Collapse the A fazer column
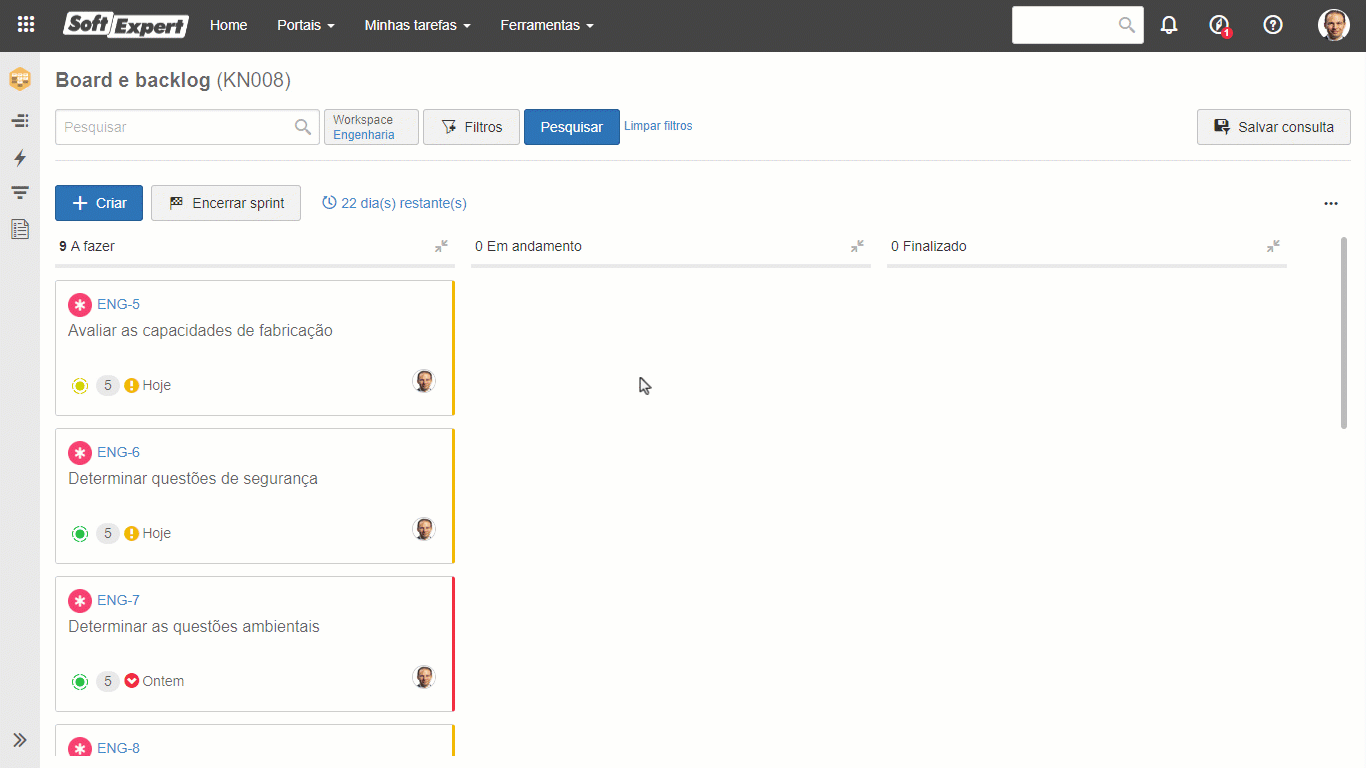The image size is (1366, 768). (441, 246)
